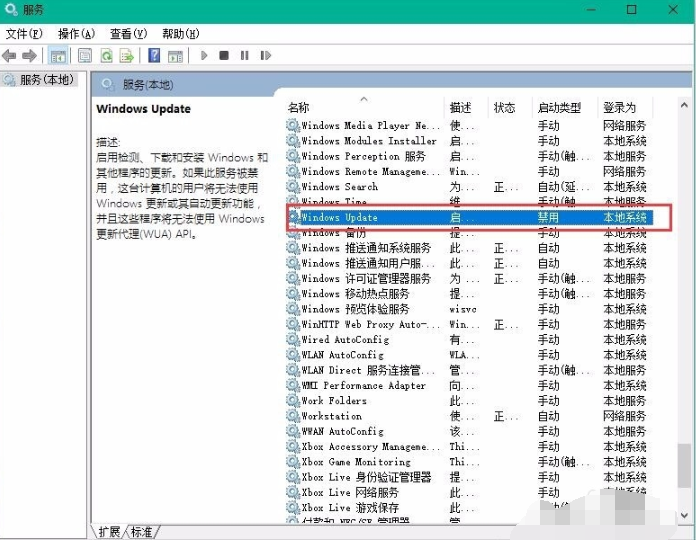Switch to the 标准 tab
Screen dimensions: 696x540
141,532
